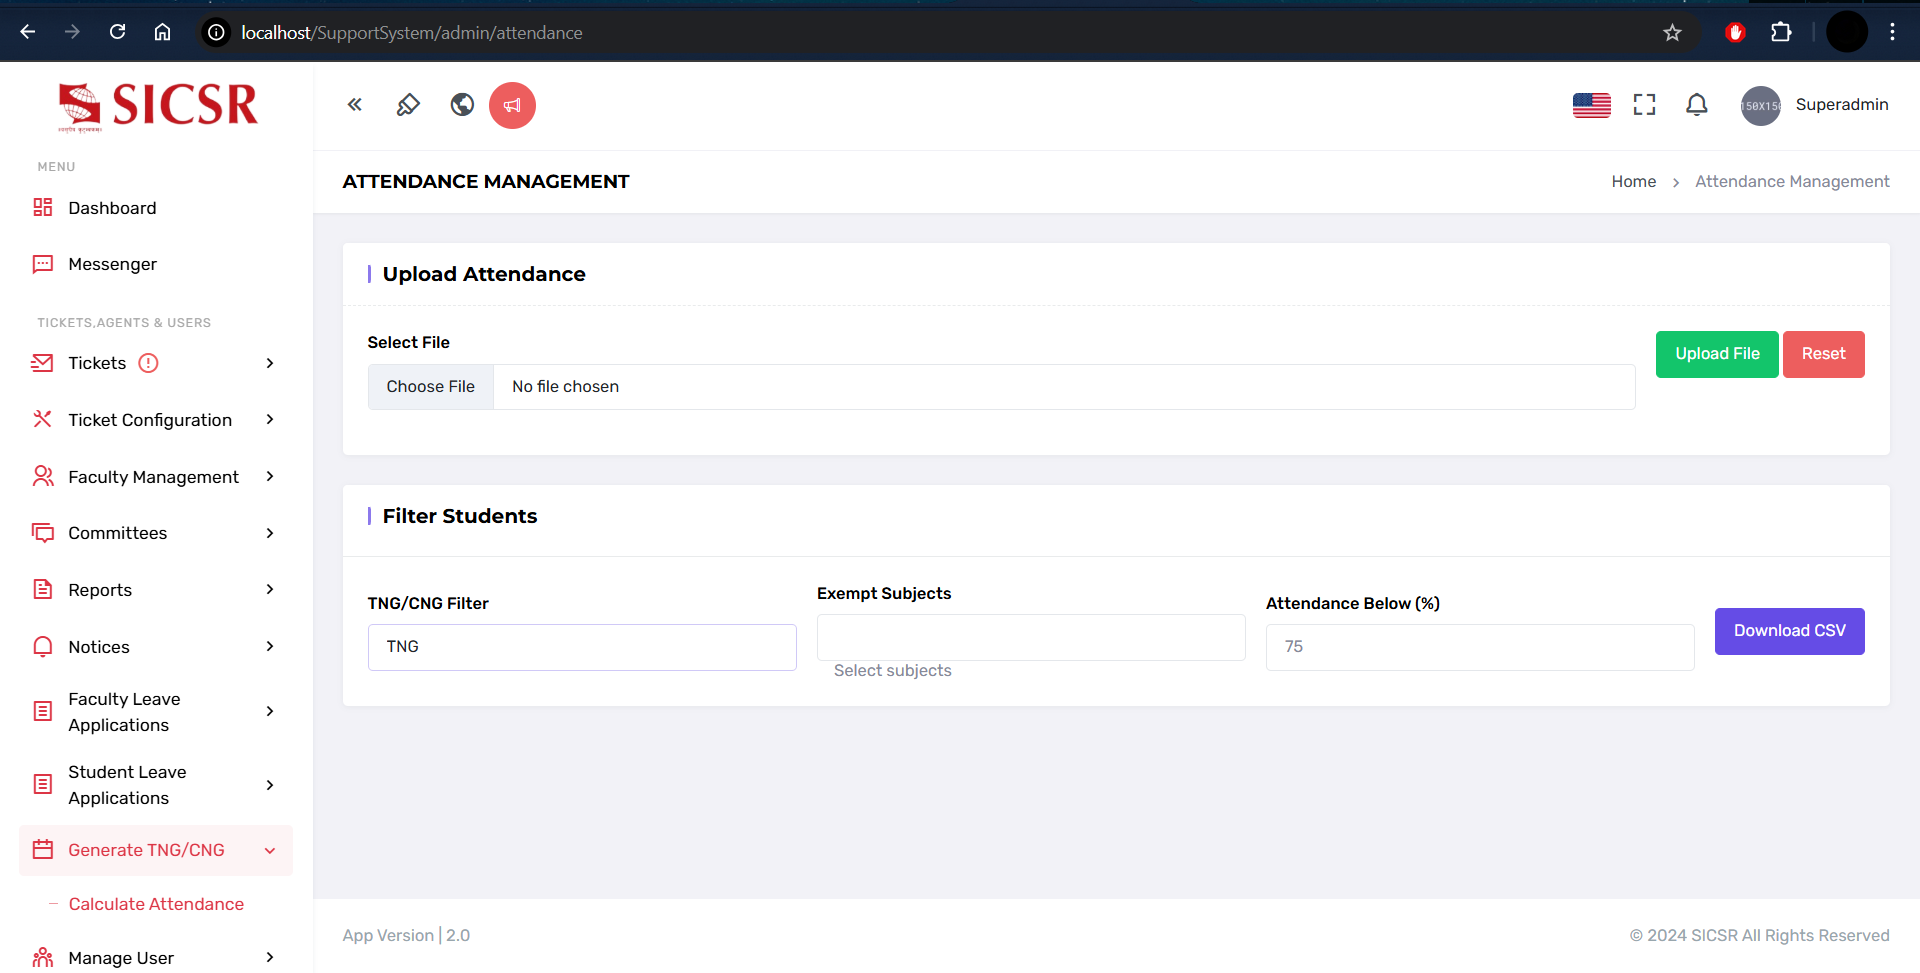Open the TNG/CNG Filter dropdown
This screenshot has width=1920, height=973.
click(x=582, y=647)
